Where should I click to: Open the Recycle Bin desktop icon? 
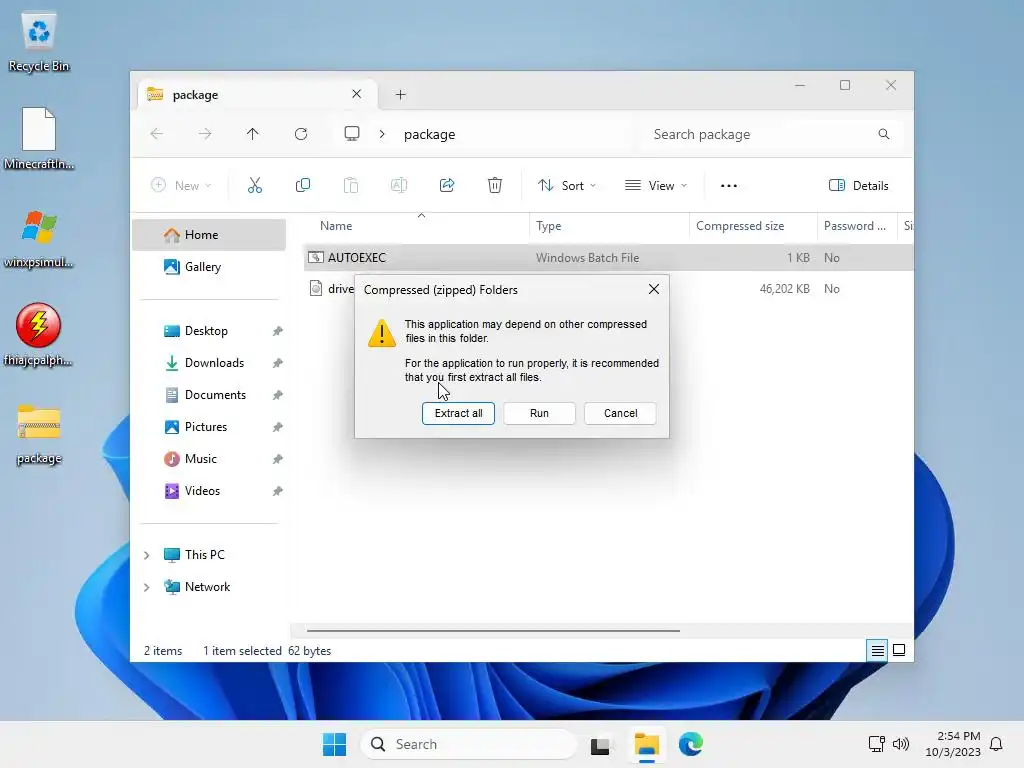pos(39,43)
